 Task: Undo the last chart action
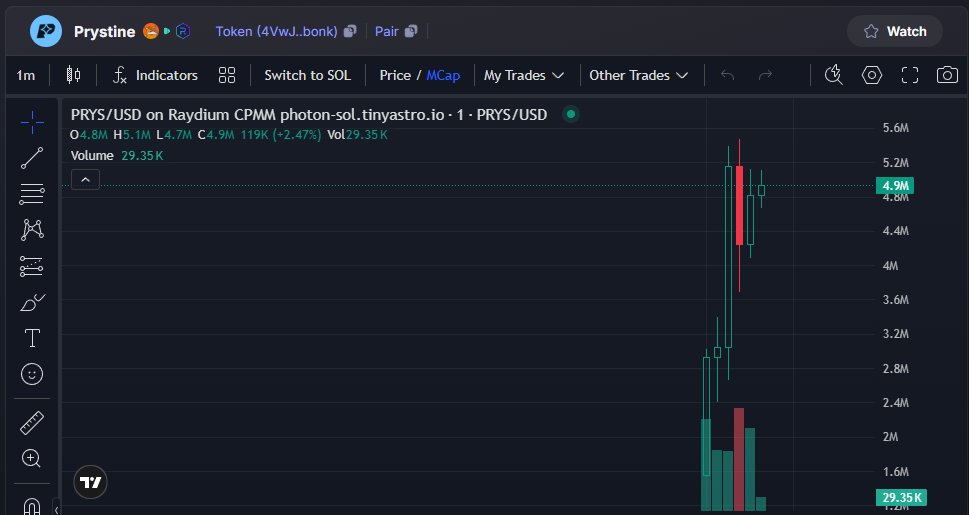coord(728,75)
